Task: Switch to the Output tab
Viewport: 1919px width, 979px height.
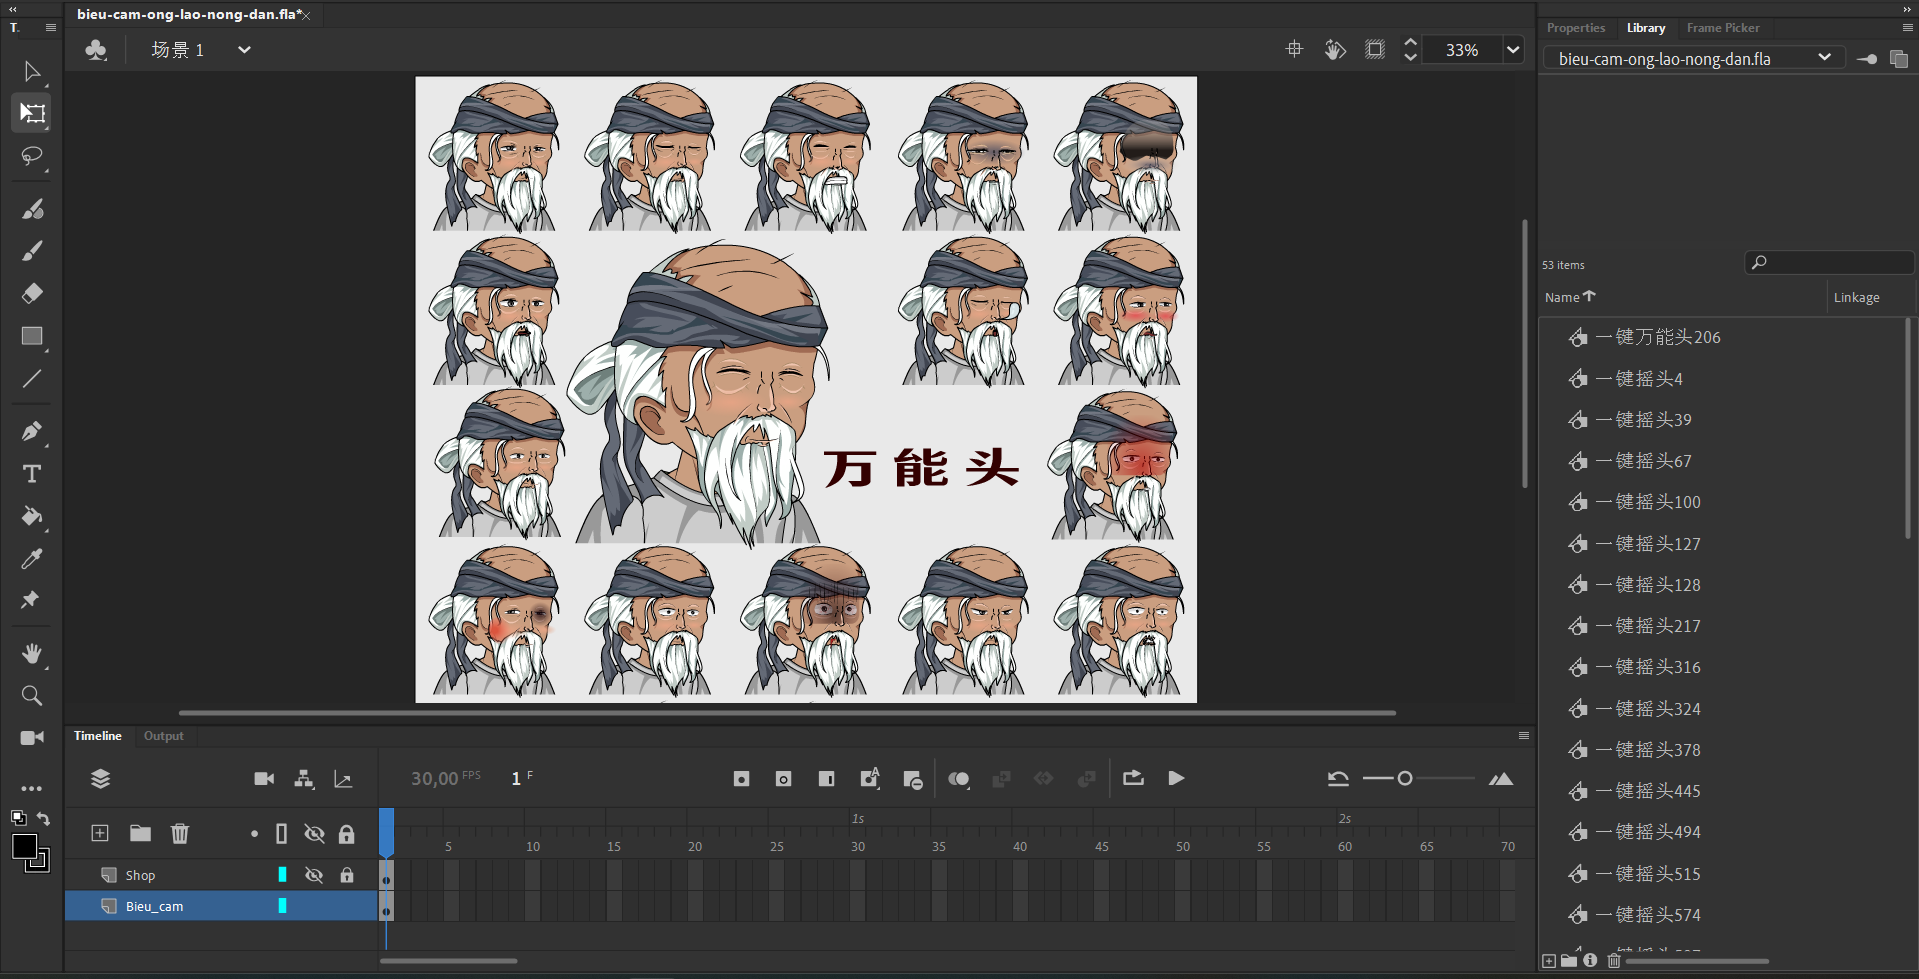Action: pyautogui.click(x=163, y=736)
